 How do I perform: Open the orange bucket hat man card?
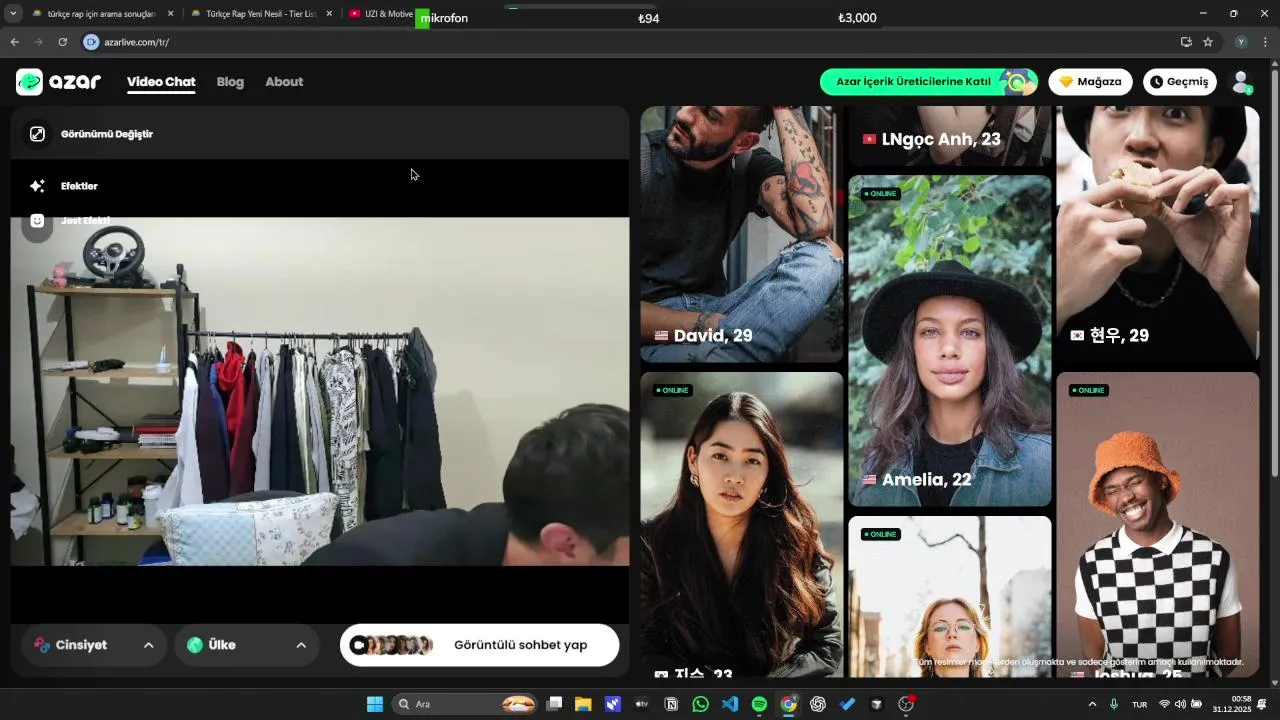click(1158, 525)
